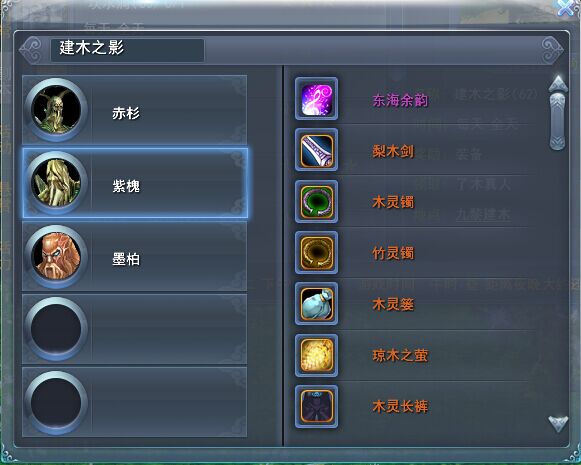This screenshot has width=581, height=465.
Task: Click the last empty boss slot
Action: tap(135, 402)
